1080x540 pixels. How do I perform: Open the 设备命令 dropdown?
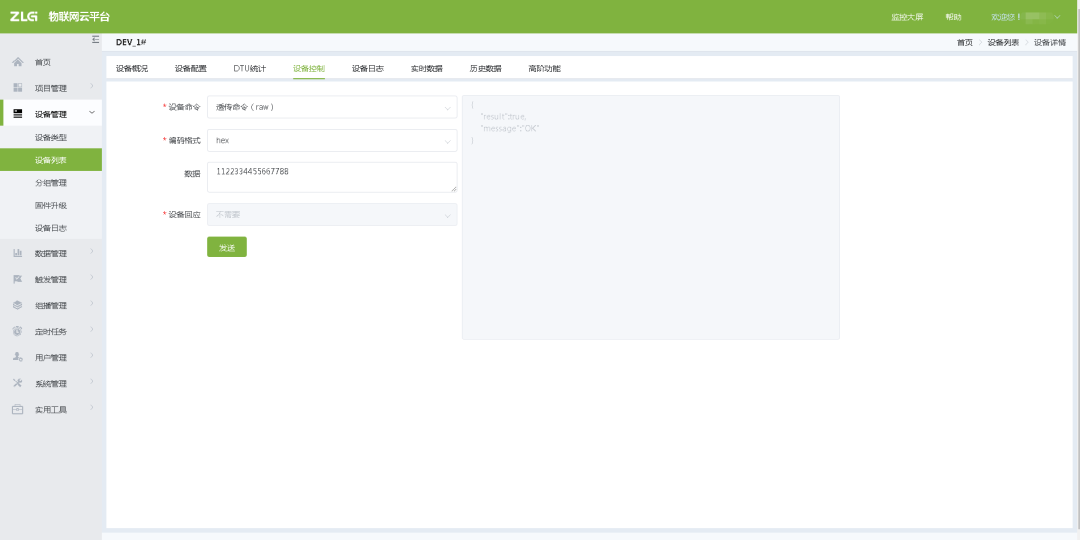pos(332,107)
